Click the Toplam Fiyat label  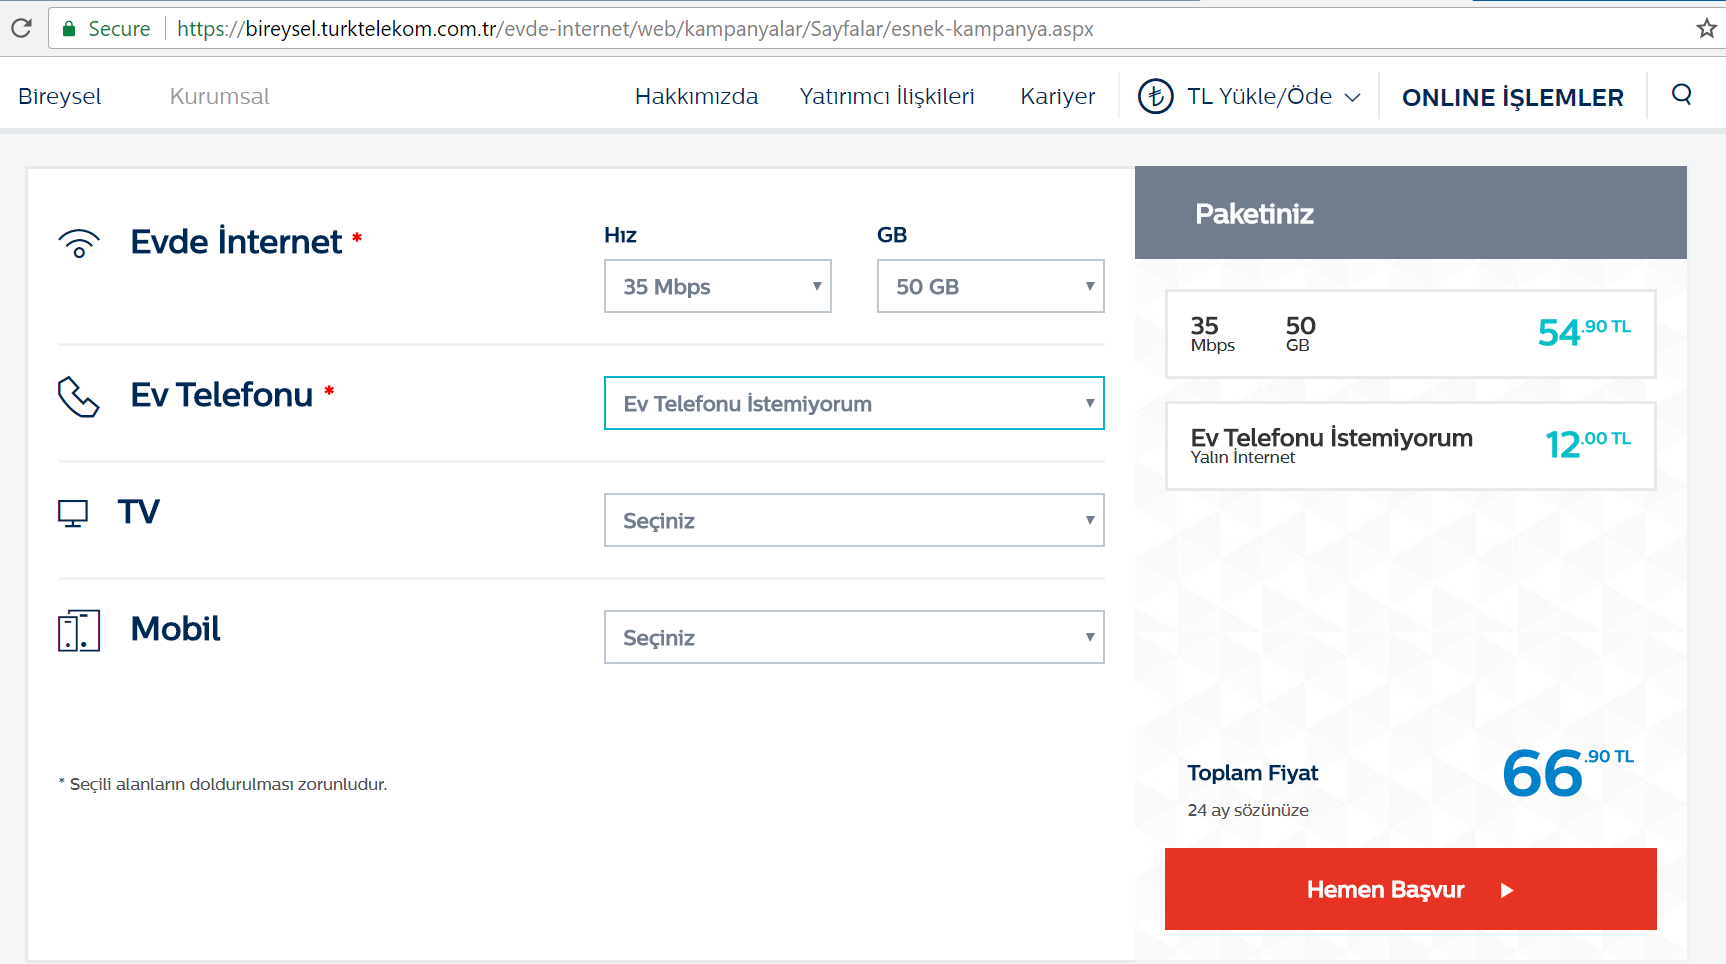[x=1252, y=773]
